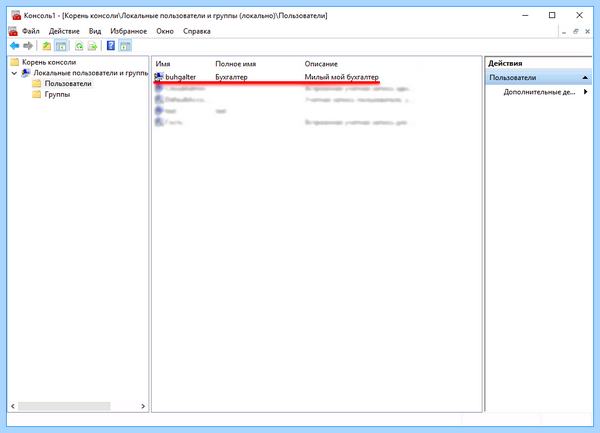
Task: Click the Консоль1 title bar app icon
Action: click(x=16, y=16)
